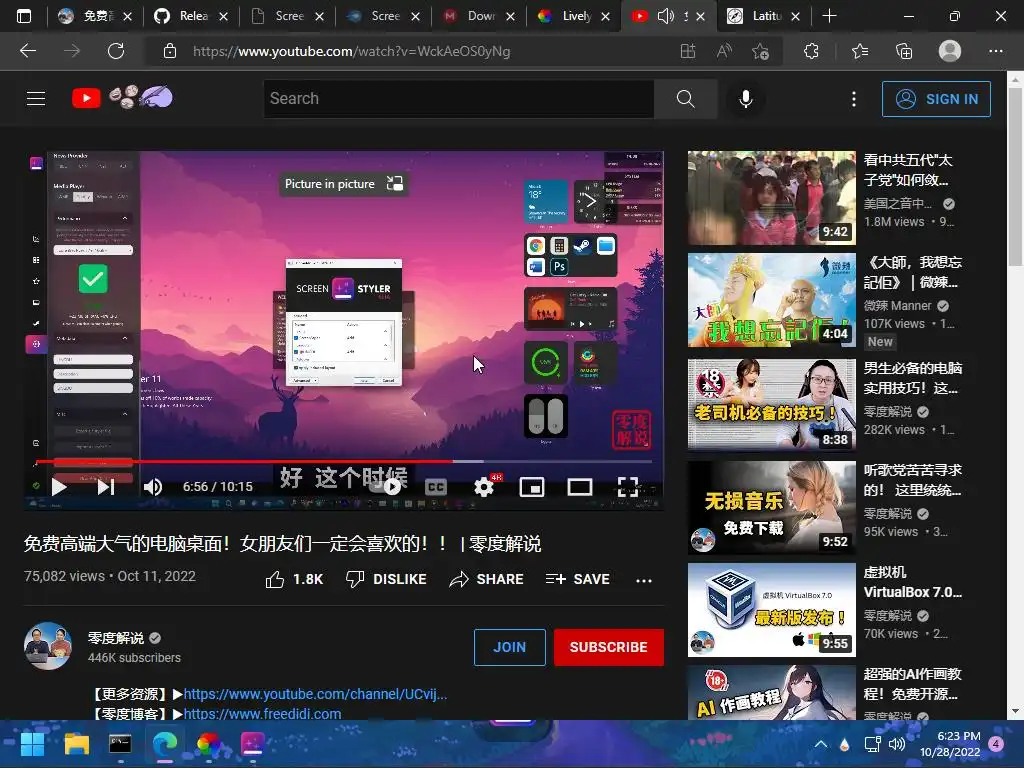
Task: Open Collections icon in toolbar
Action: 904,51
